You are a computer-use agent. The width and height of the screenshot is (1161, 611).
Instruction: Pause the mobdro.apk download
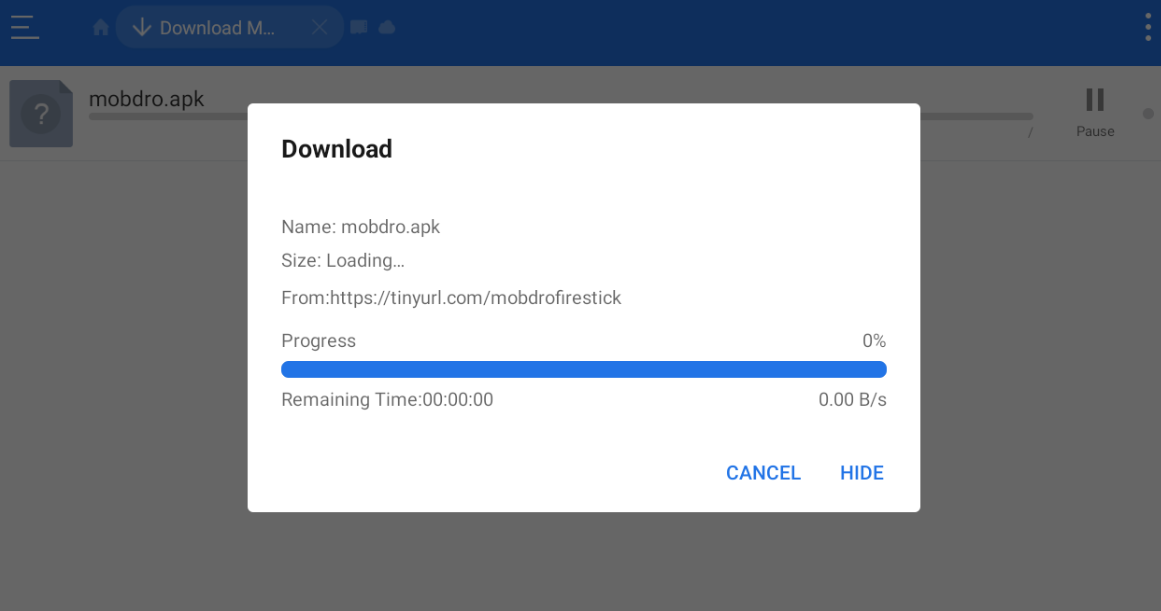tap(1095, 113)
